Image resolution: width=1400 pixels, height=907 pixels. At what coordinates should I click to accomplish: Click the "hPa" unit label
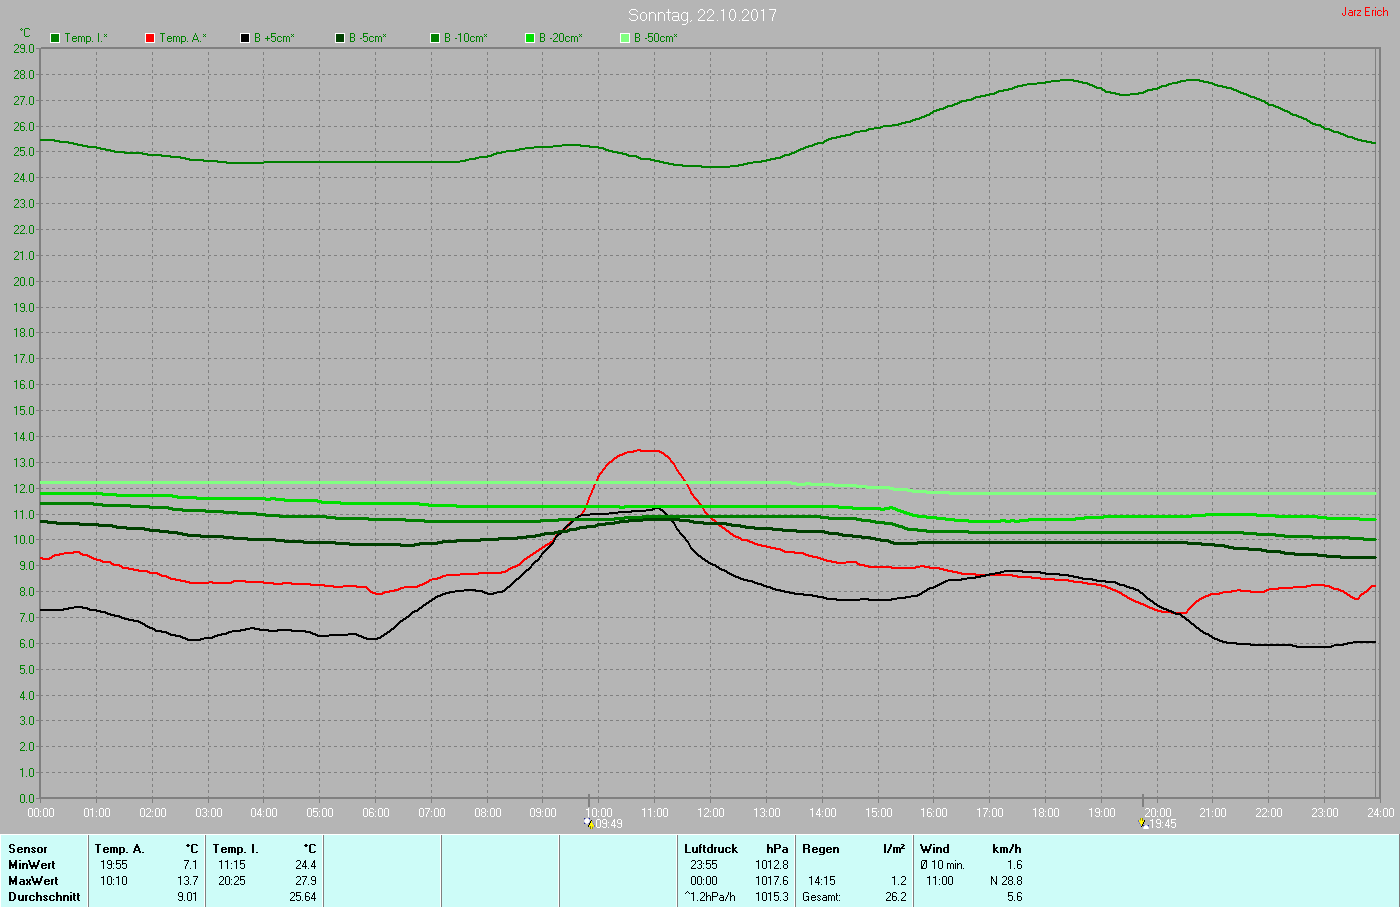click(777, 849)
